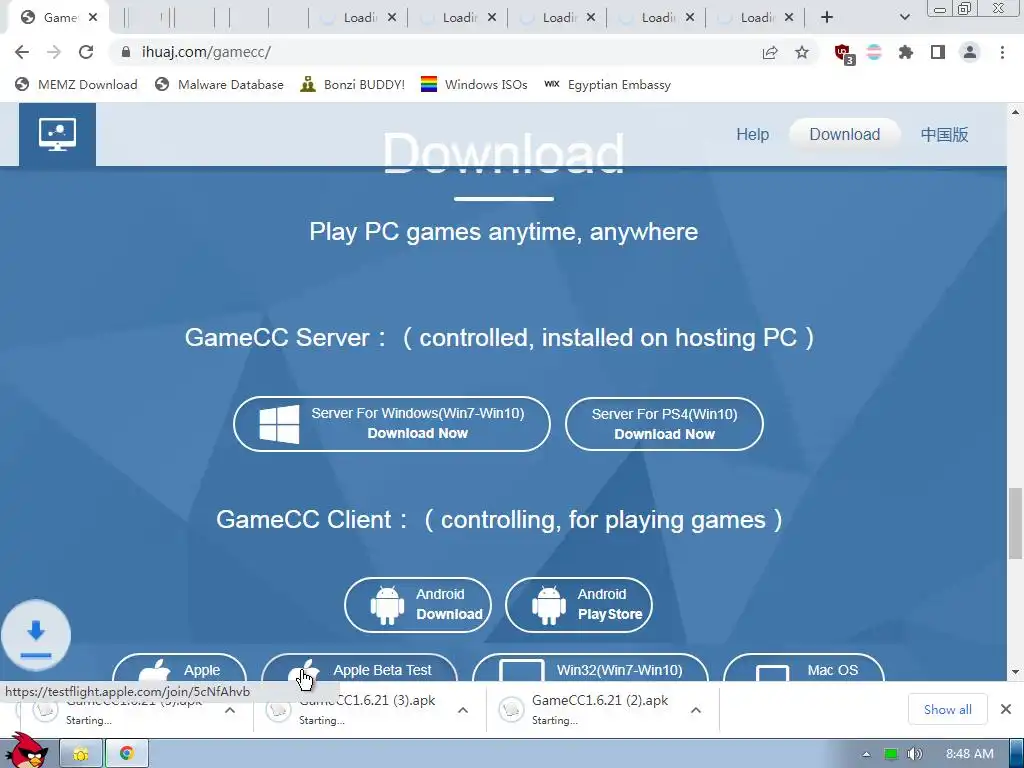Viewport: 1024px width, 768px height.
Task: Download Server For Windows(Win7-Win10)
Action: [x=392, y=424]
